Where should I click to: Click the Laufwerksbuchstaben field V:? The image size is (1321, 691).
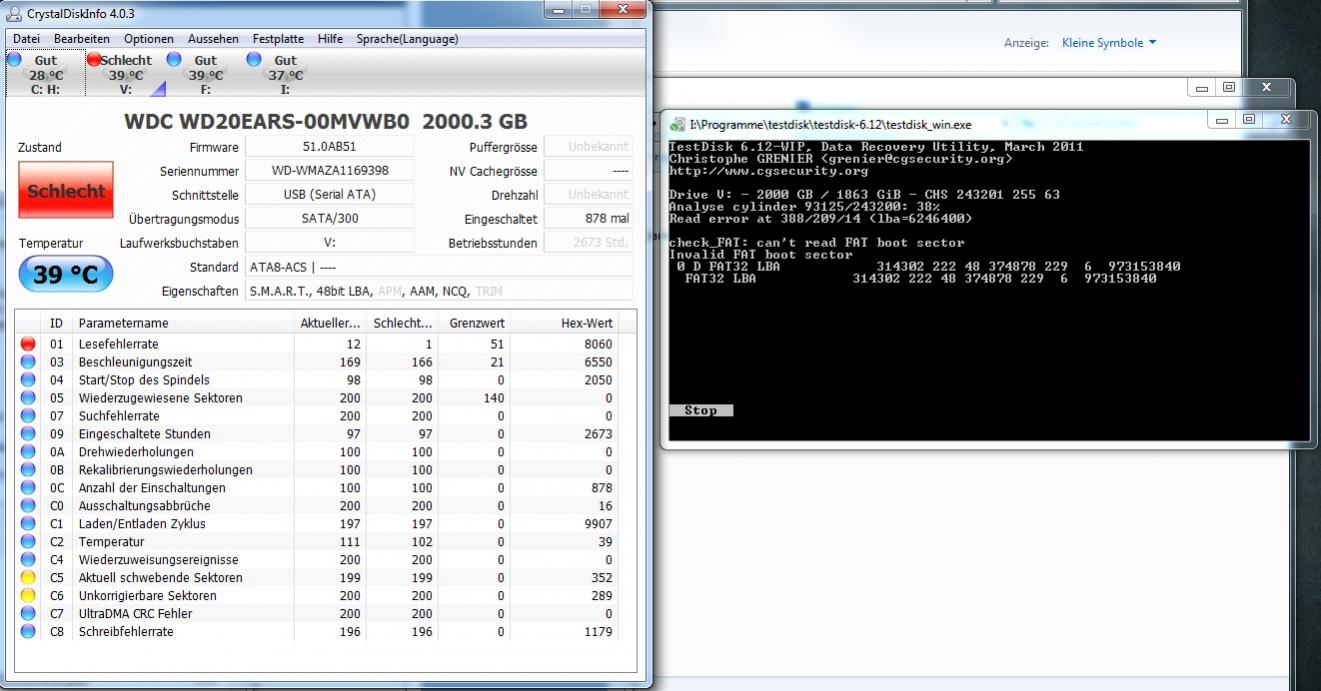(x=330, y=243)
